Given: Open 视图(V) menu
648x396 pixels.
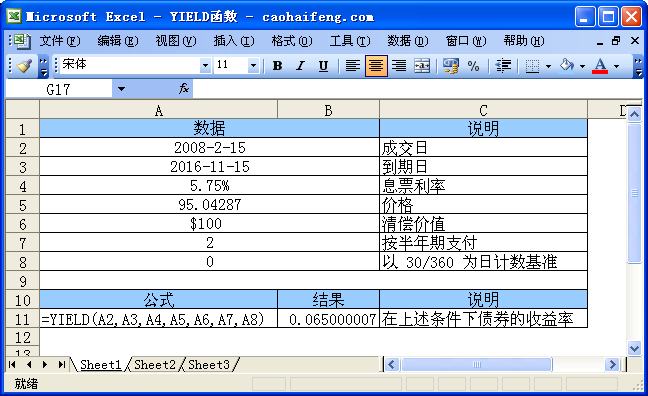Looking at the screenshot, I should click(x=176, y=41).
